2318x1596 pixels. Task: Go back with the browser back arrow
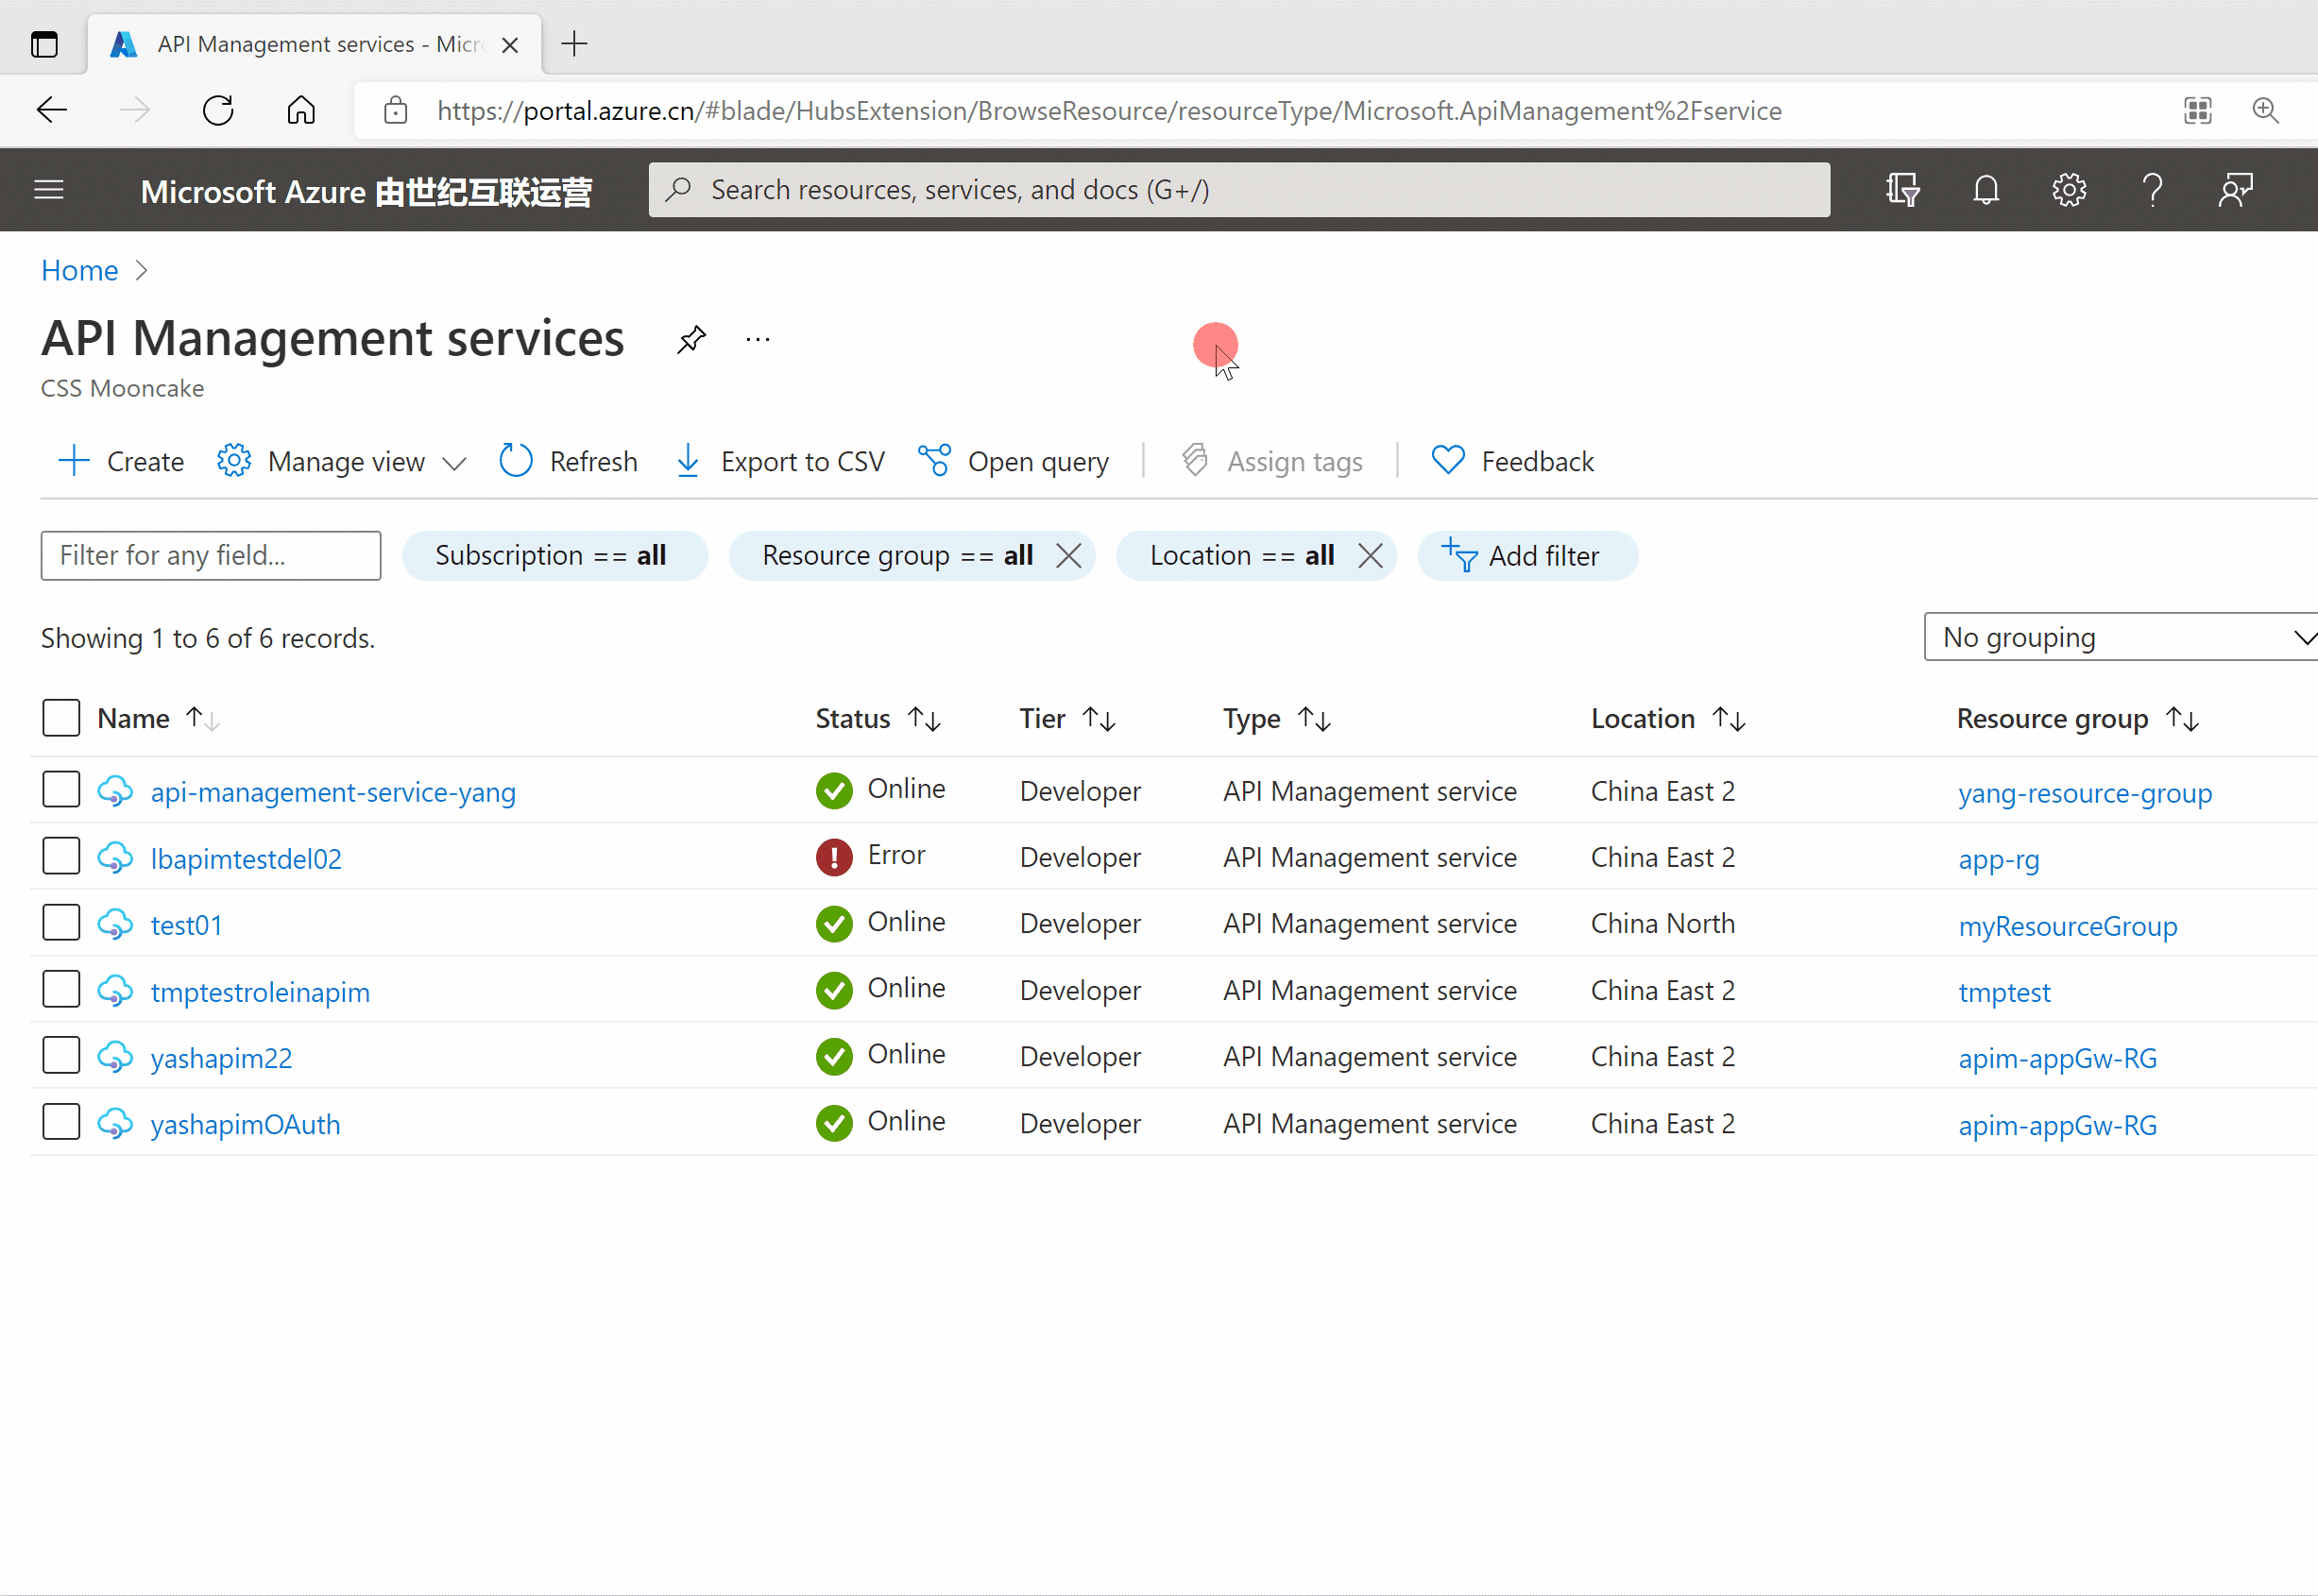pyautogui.click(x=51, y=110)
